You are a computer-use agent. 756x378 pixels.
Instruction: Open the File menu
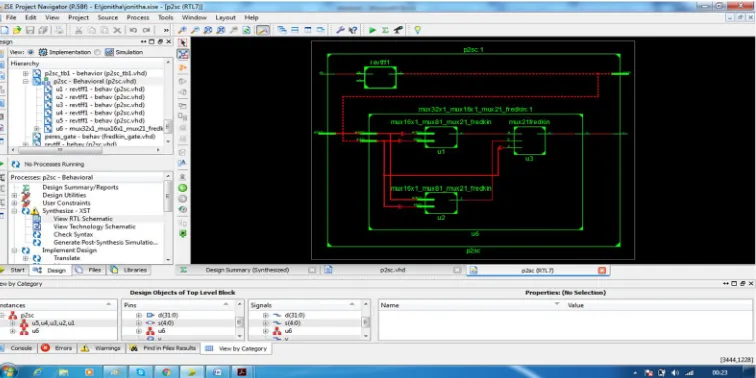[x=11, y=17]
